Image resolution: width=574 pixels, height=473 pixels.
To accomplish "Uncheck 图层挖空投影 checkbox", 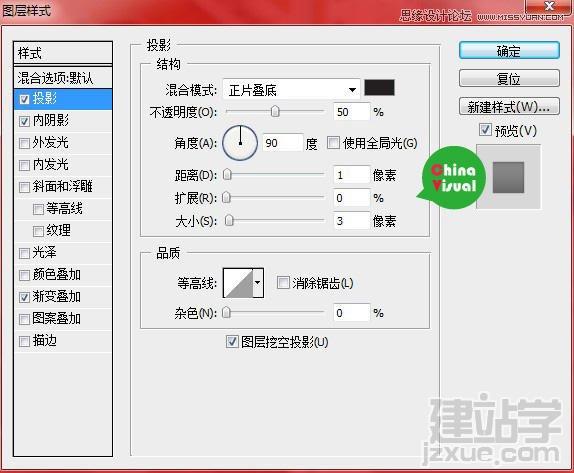I will pos(232,342).
